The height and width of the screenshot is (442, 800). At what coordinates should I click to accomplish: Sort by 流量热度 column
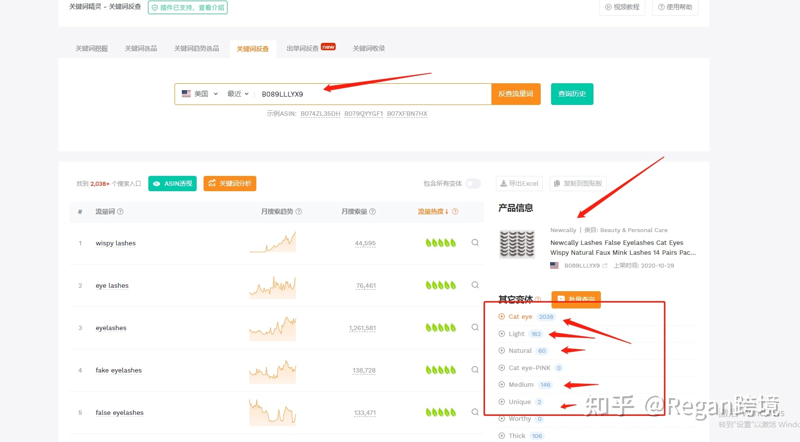(x=433, y=211)
